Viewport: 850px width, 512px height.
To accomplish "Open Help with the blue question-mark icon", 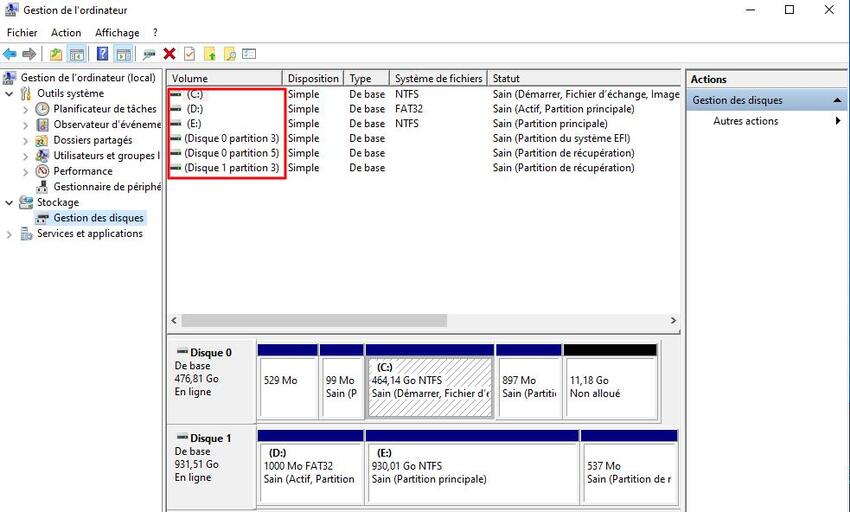I will coord(102,54).
